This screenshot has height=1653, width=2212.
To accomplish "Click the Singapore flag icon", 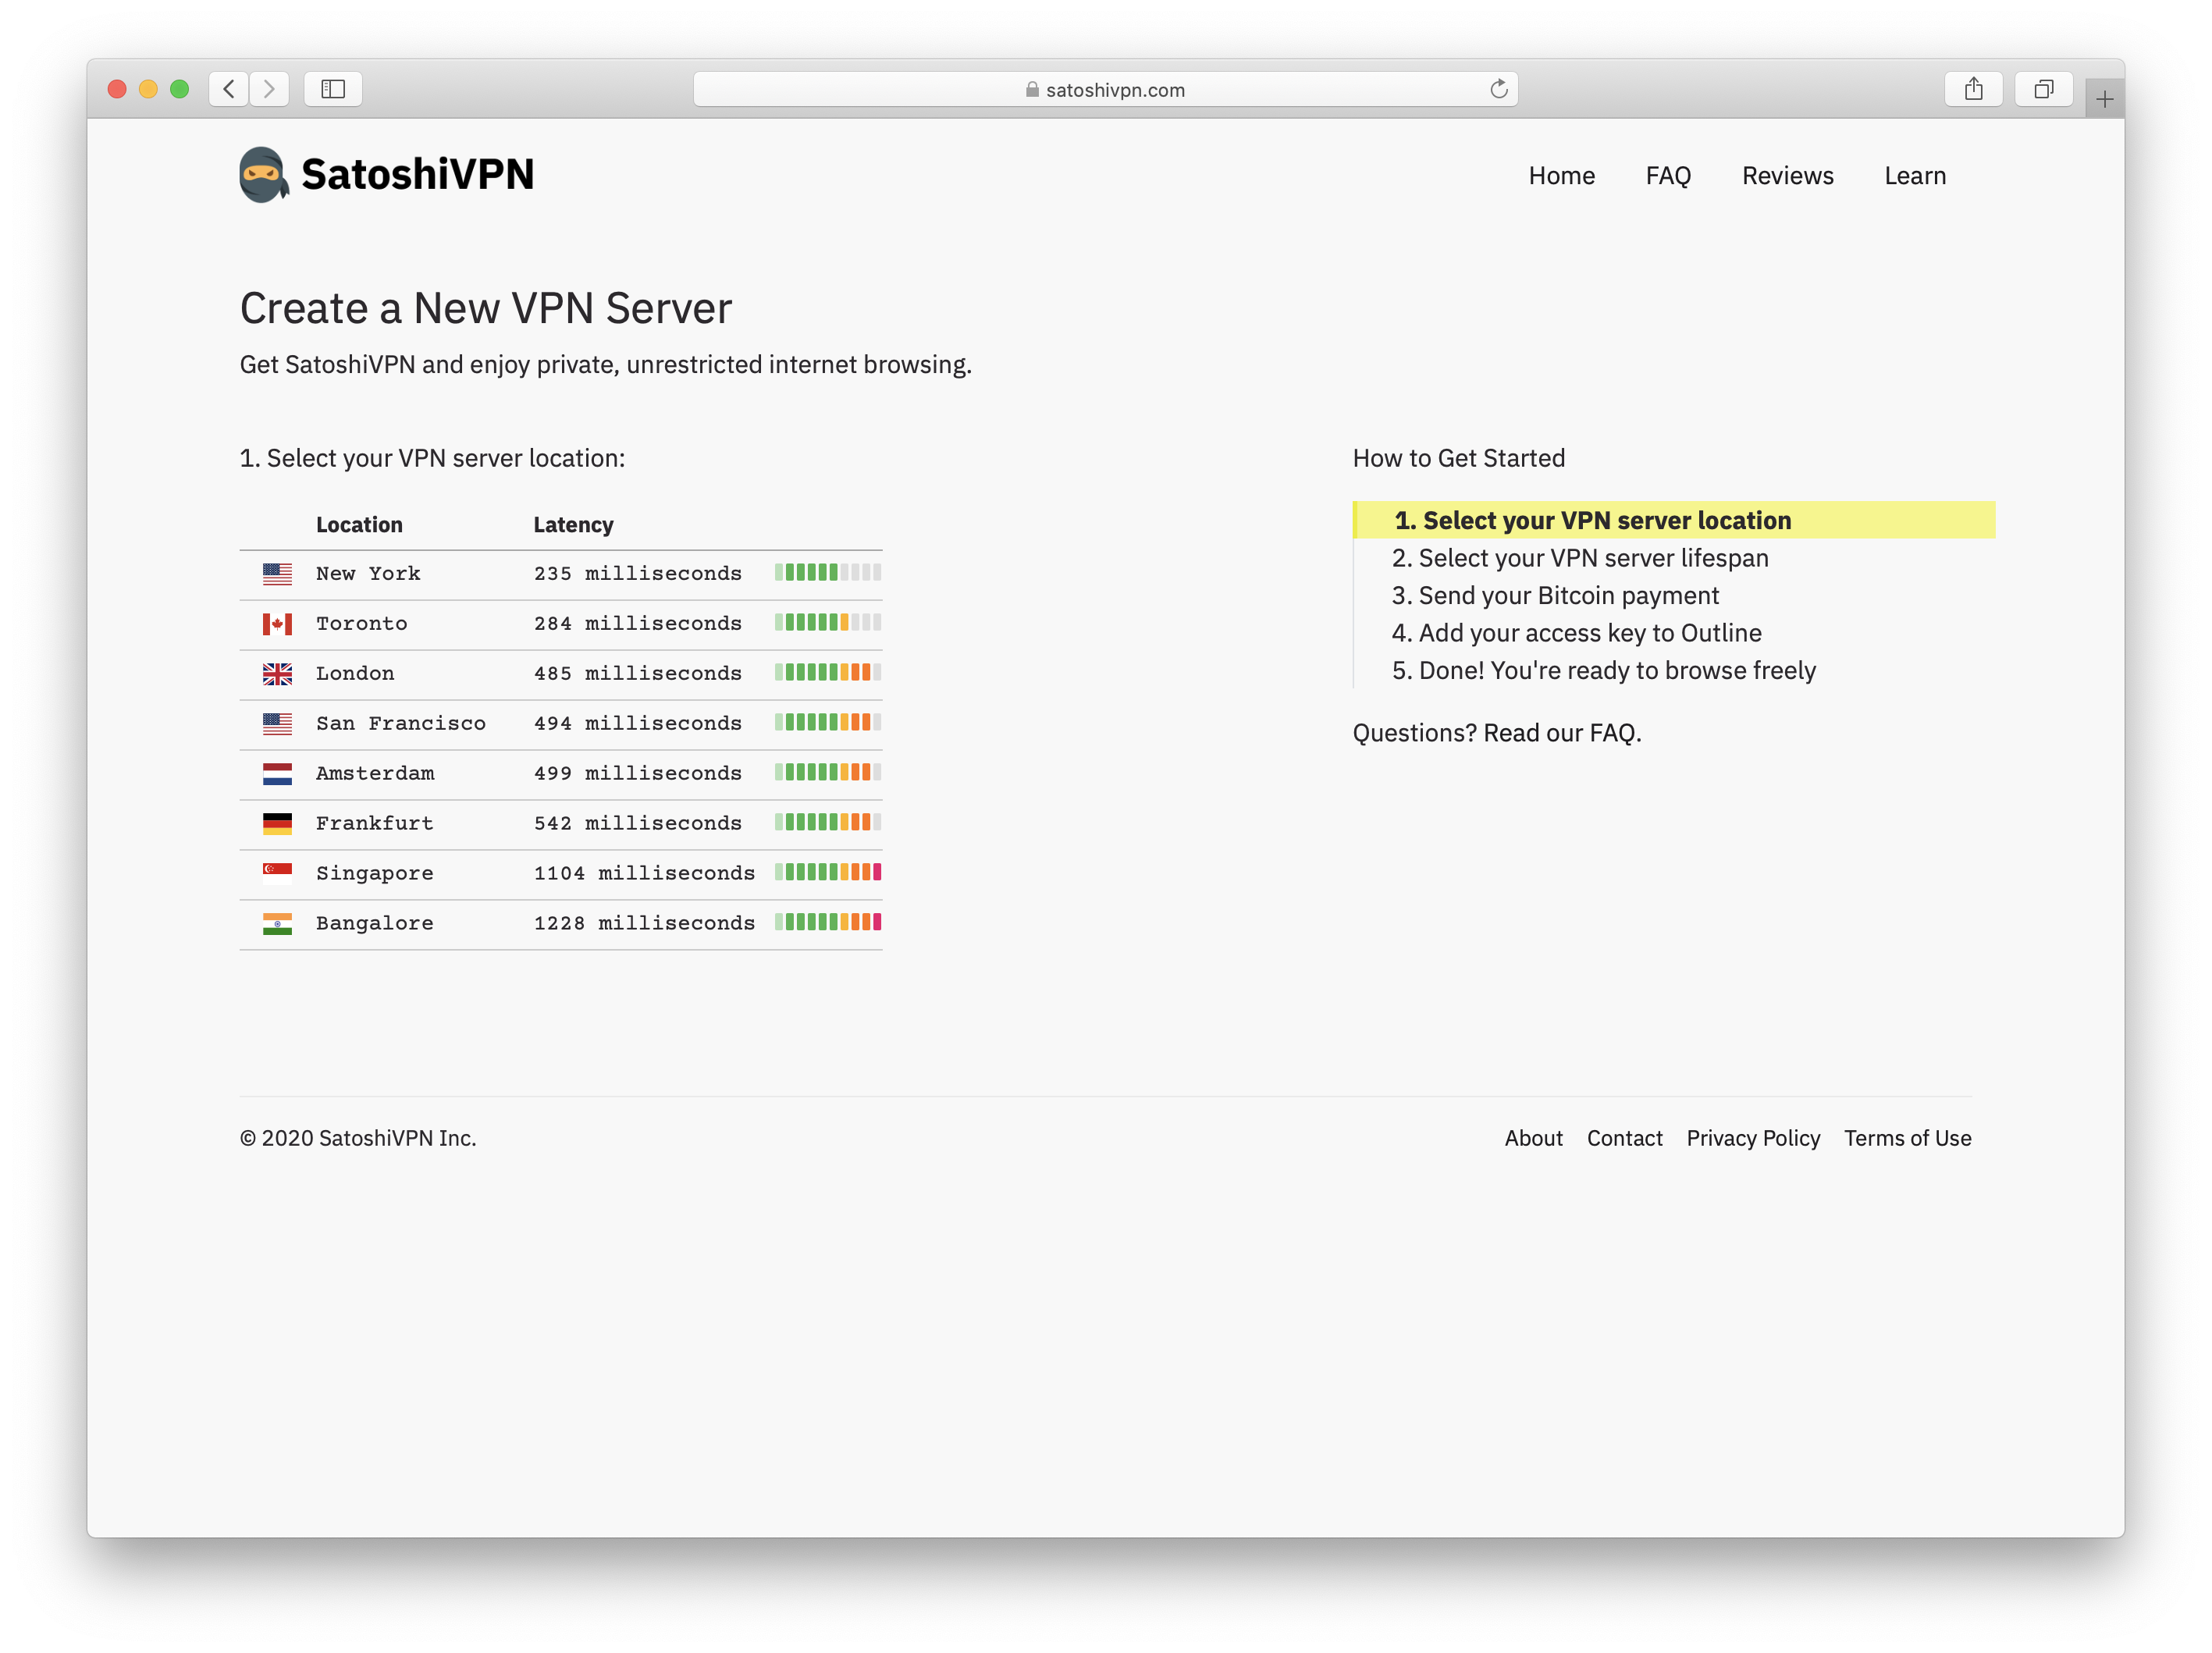I will click(277, 873).
